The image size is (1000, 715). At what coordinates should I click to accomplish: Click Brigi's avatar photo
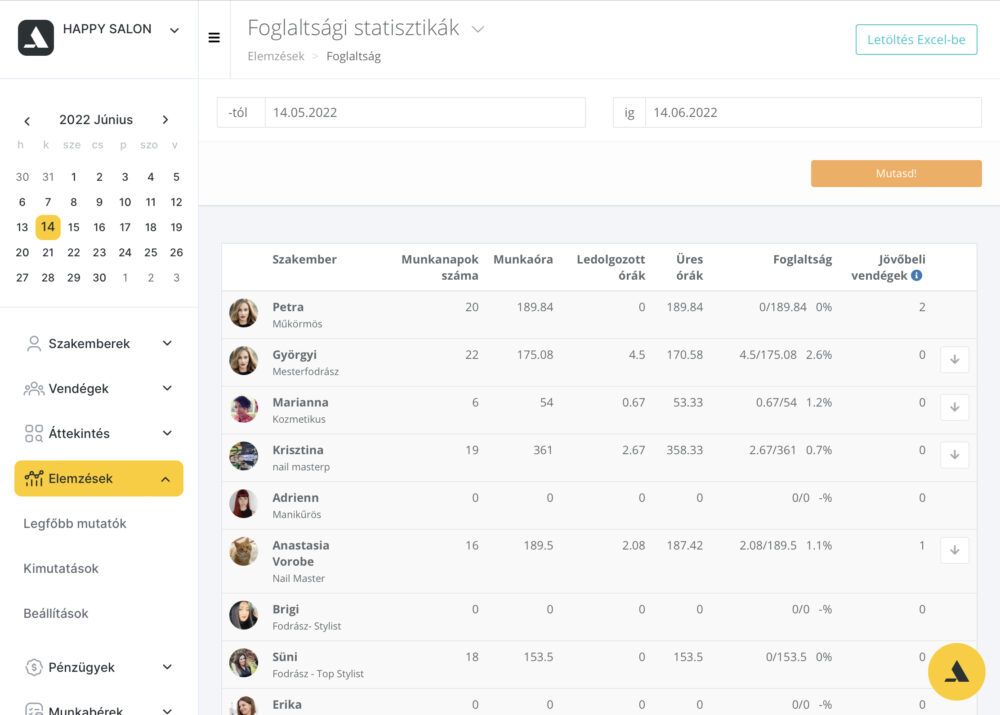coord(244,615)
